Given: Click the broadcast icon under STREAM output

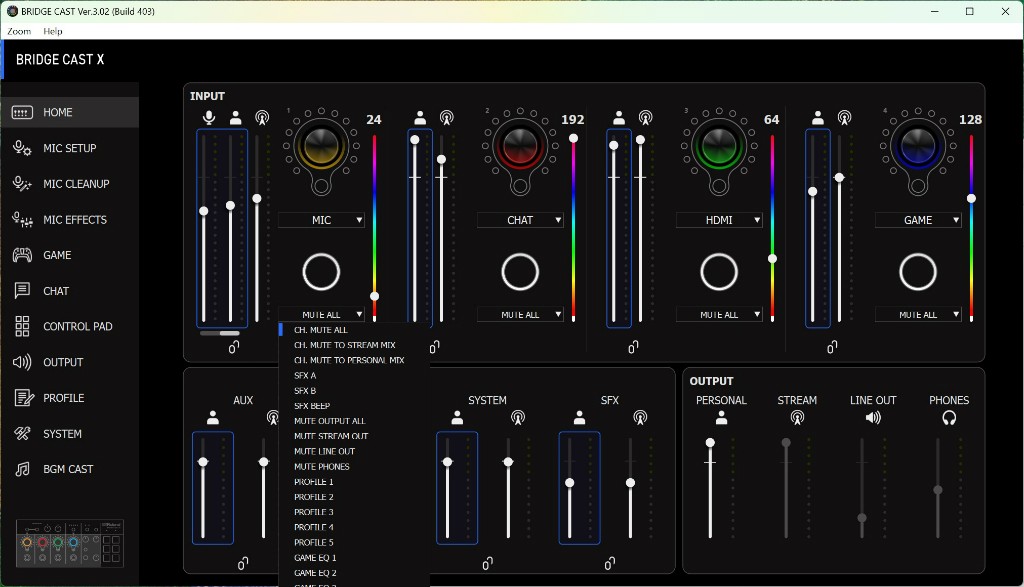Looking at the screenshot, I should tap(797, 418).
